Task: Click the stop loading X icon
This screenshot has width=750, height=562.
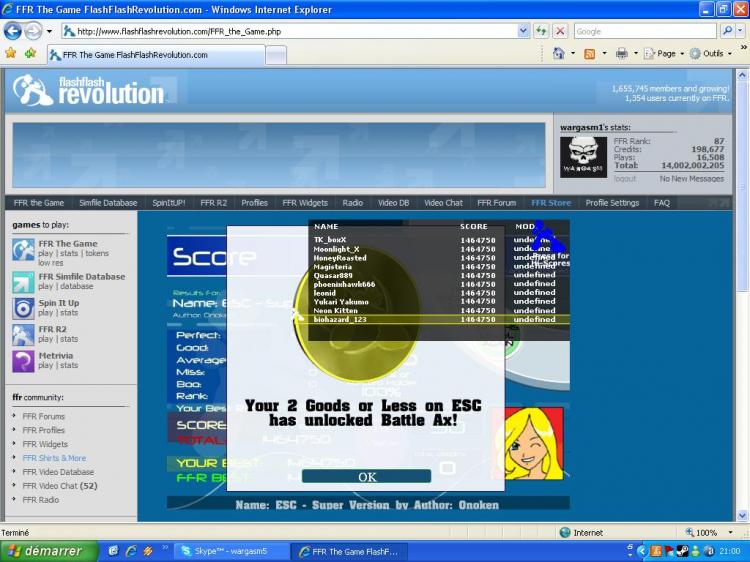Action: coord(559,31)
